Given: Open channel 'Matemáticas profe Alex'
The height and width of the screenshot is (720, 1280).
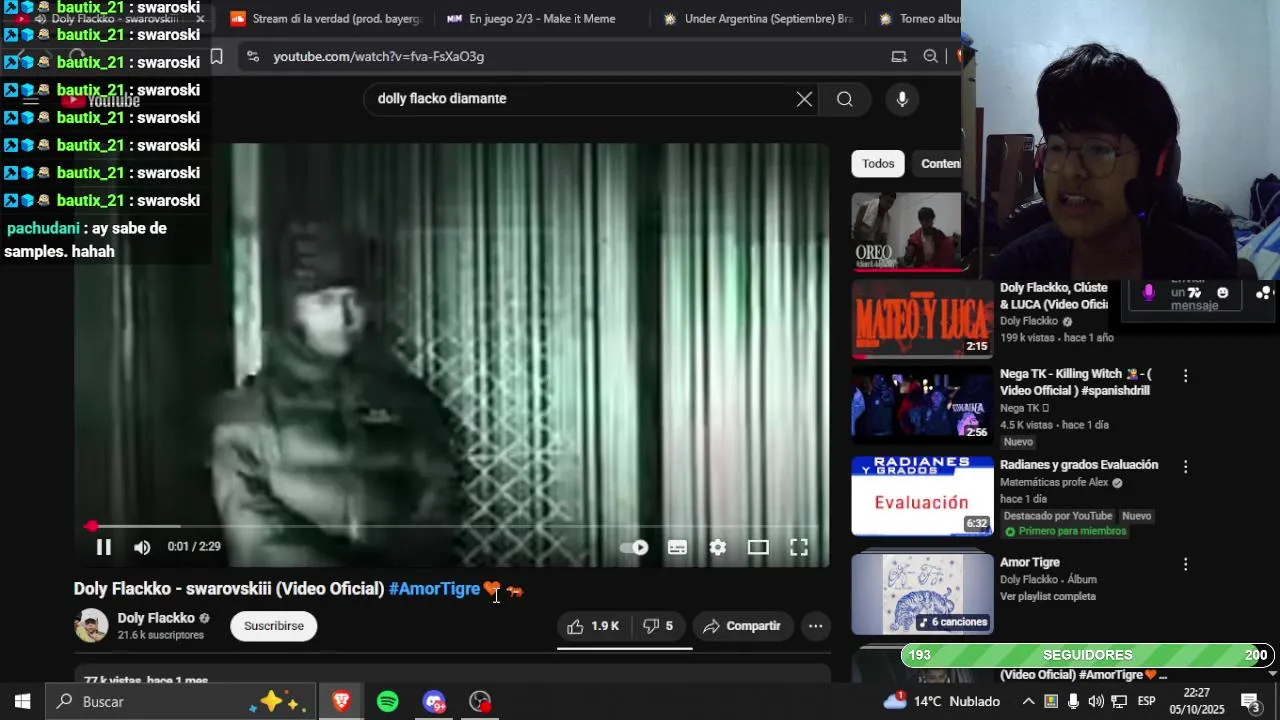Looking at the screenshot, I should [x=1055, y=482].
